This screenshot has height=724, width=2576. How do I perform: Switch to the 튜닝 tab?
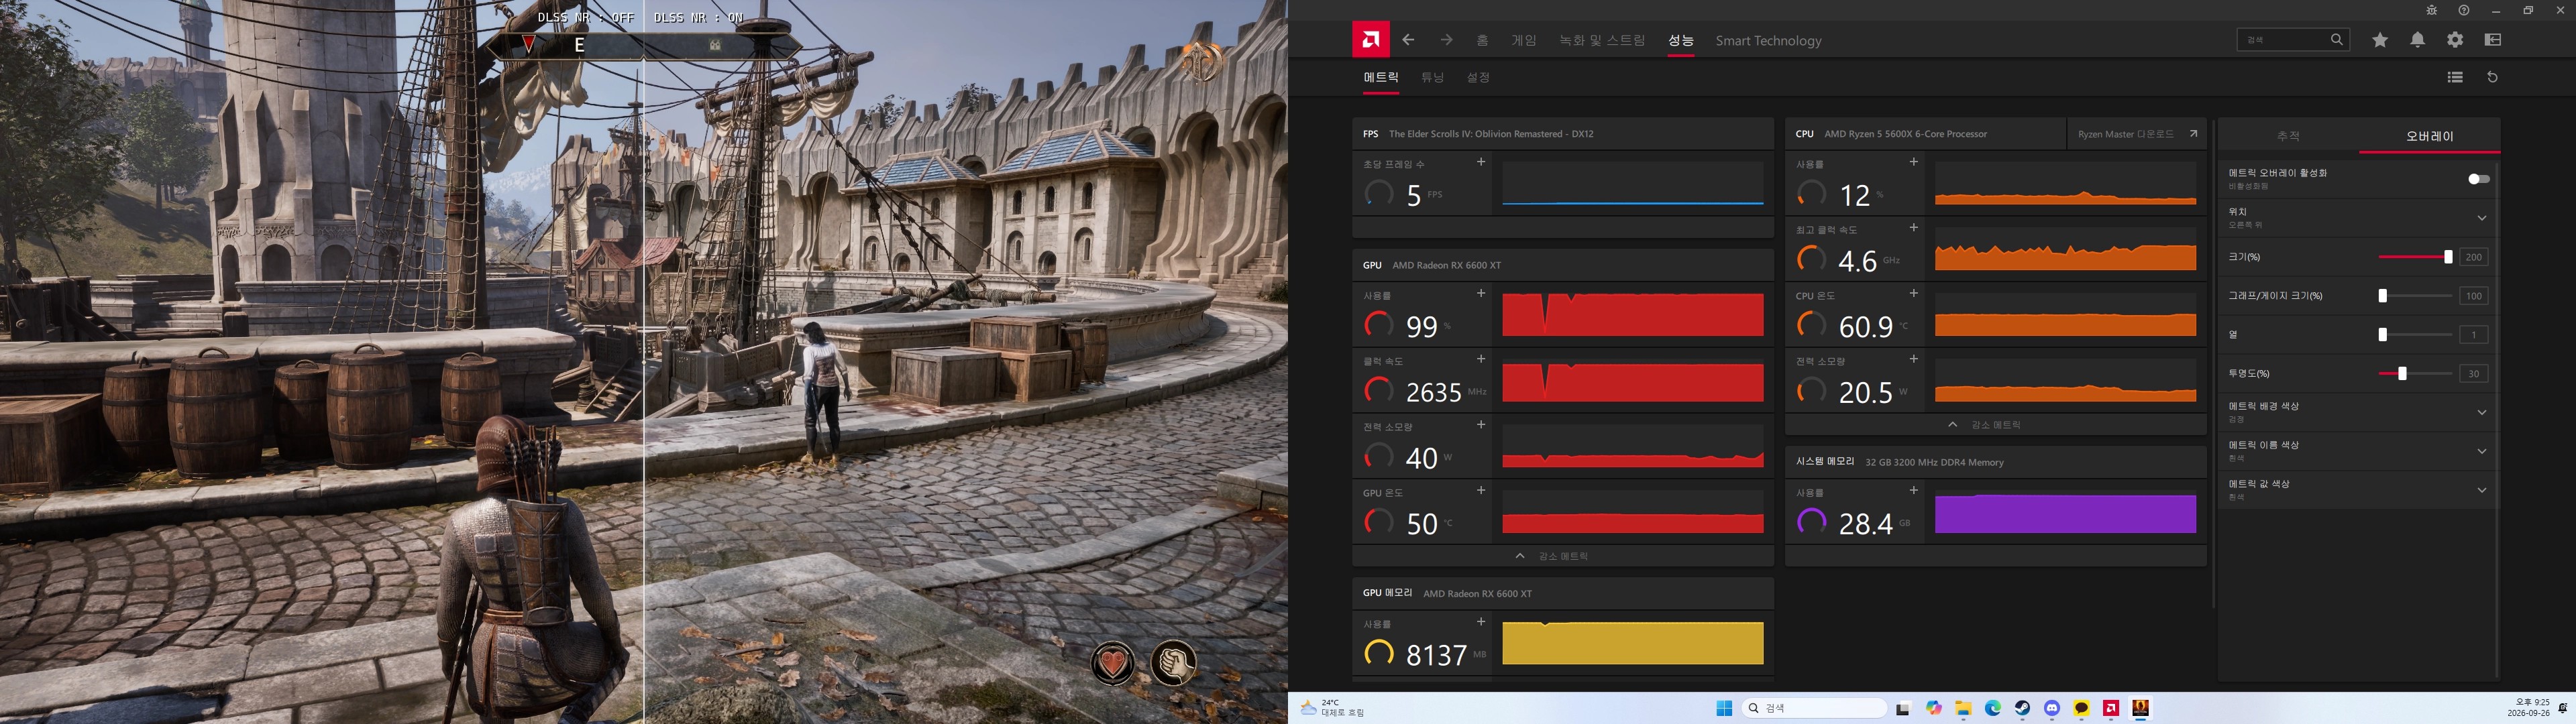coord(1432,77)
